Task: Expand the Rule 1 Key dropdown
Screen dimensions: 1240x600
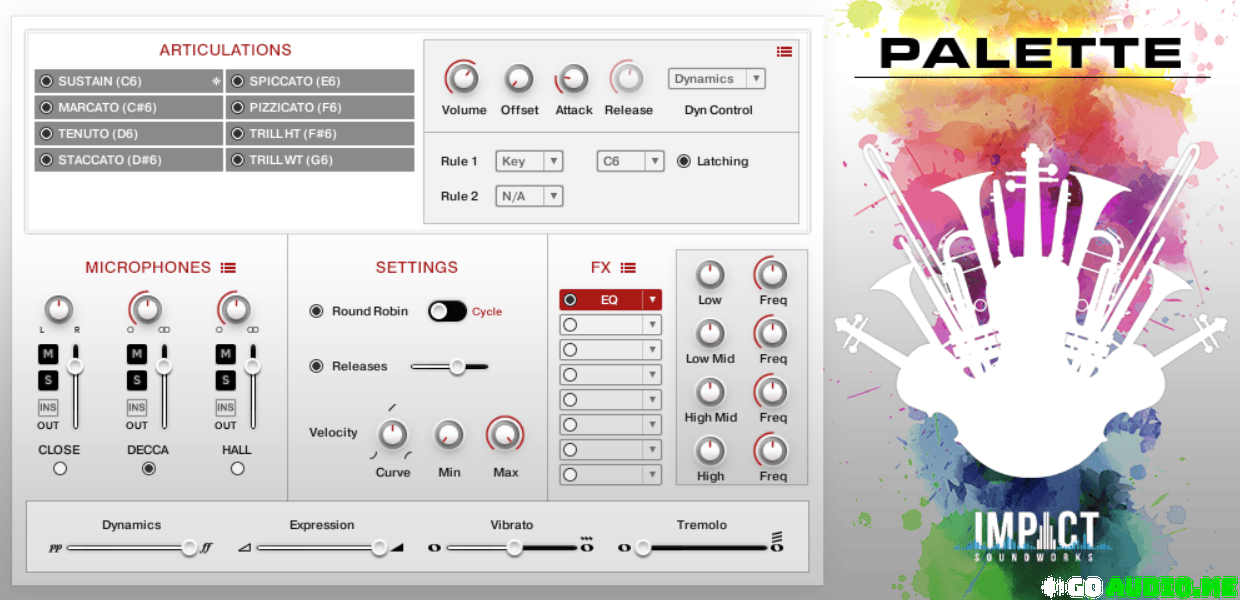Action: 529,161
